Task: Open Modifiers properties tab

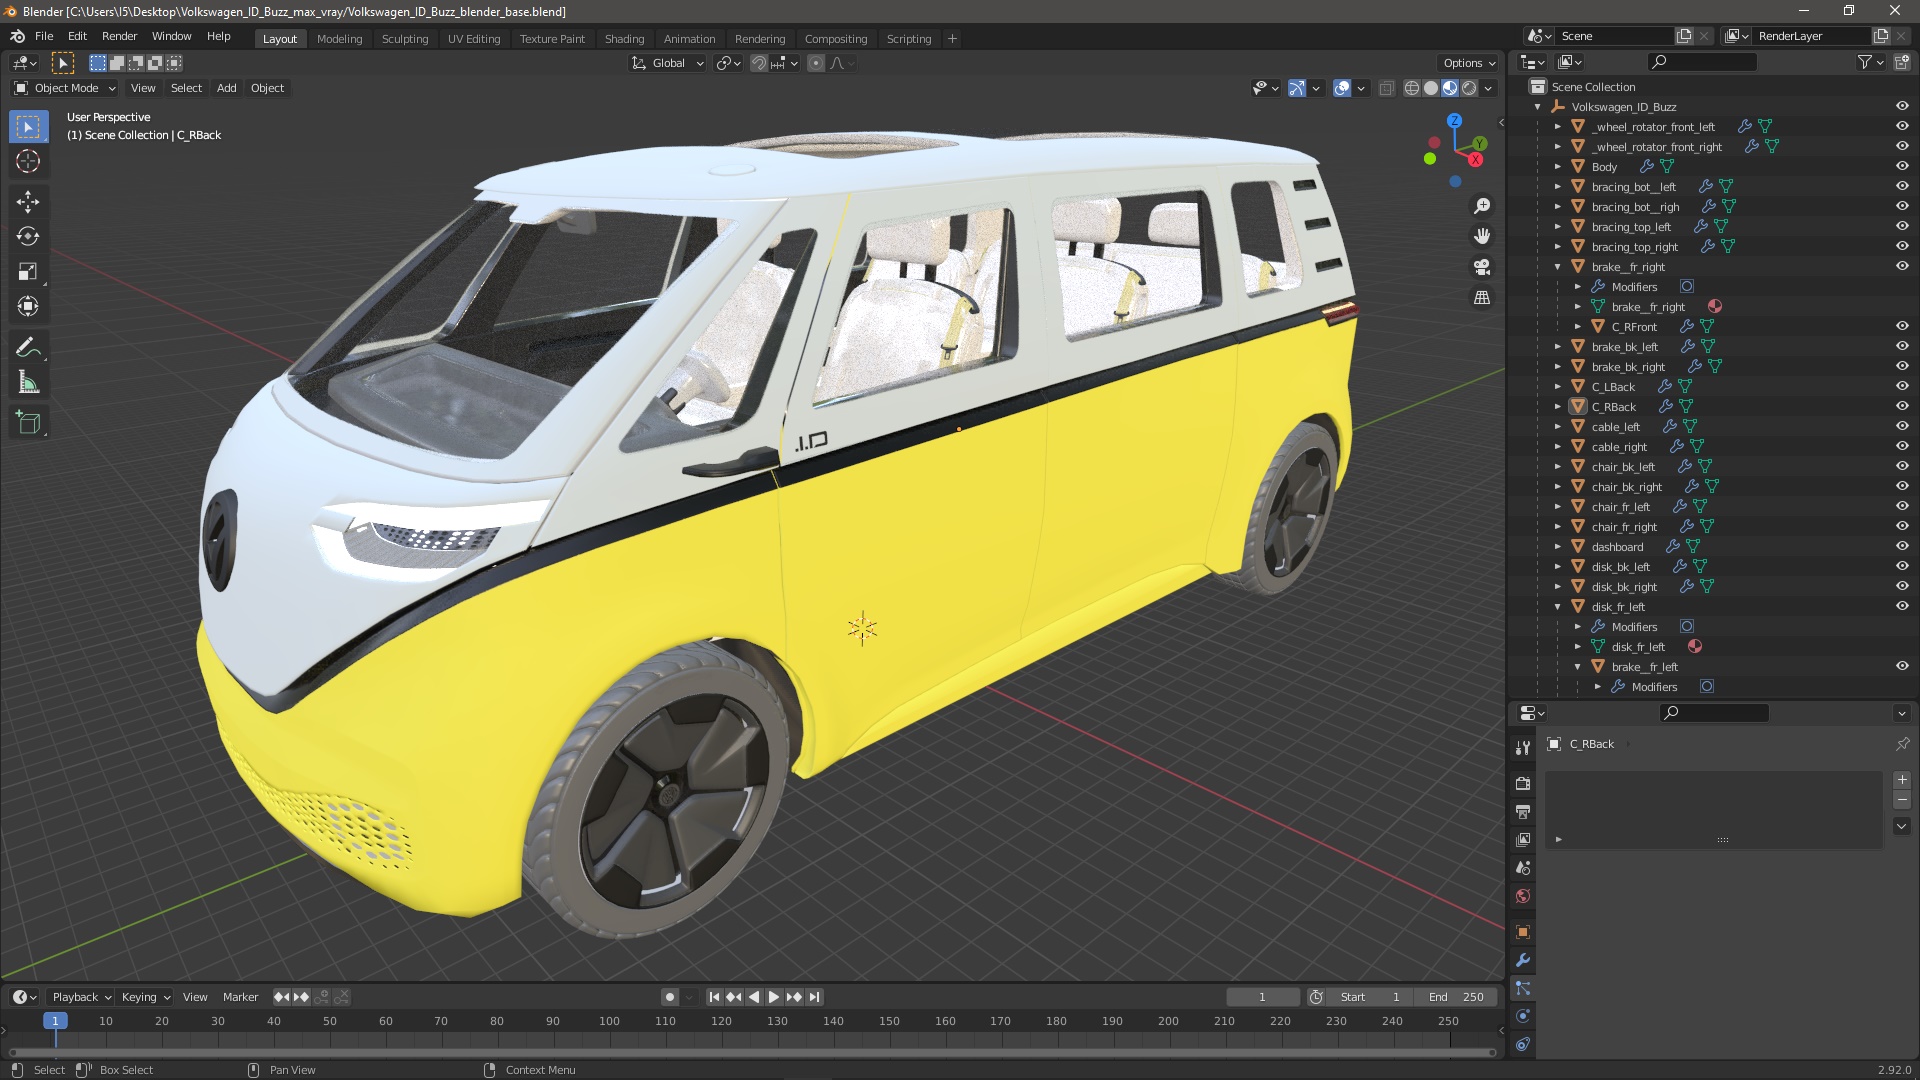Action: (1523, 960)
